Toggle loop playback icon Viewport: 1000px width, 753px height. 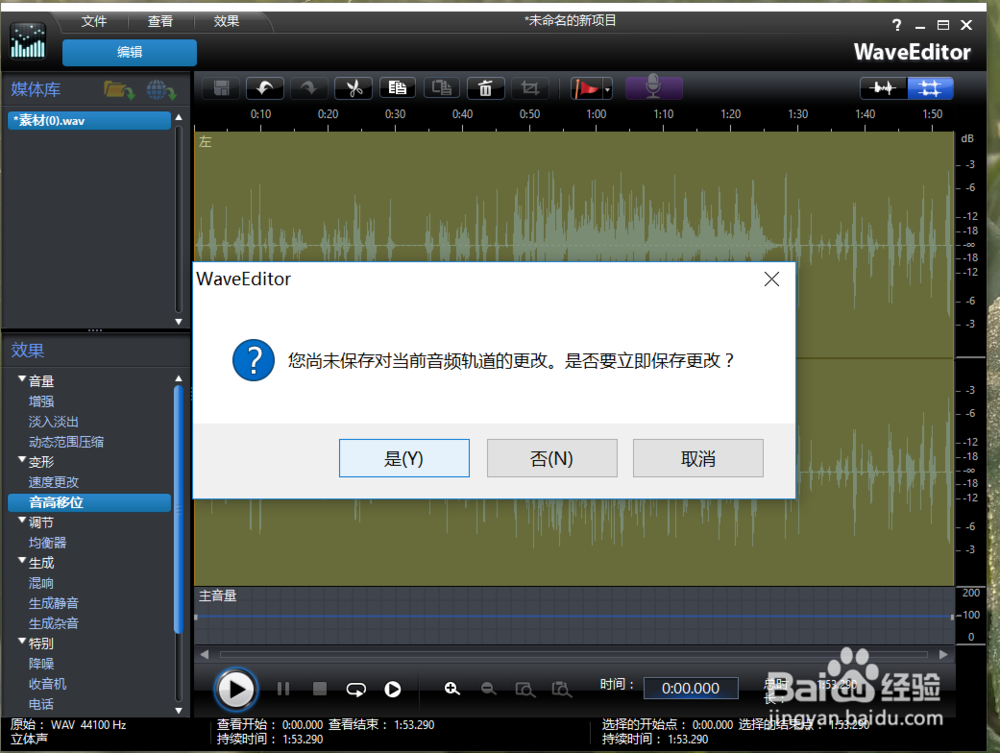coord(356,689)
